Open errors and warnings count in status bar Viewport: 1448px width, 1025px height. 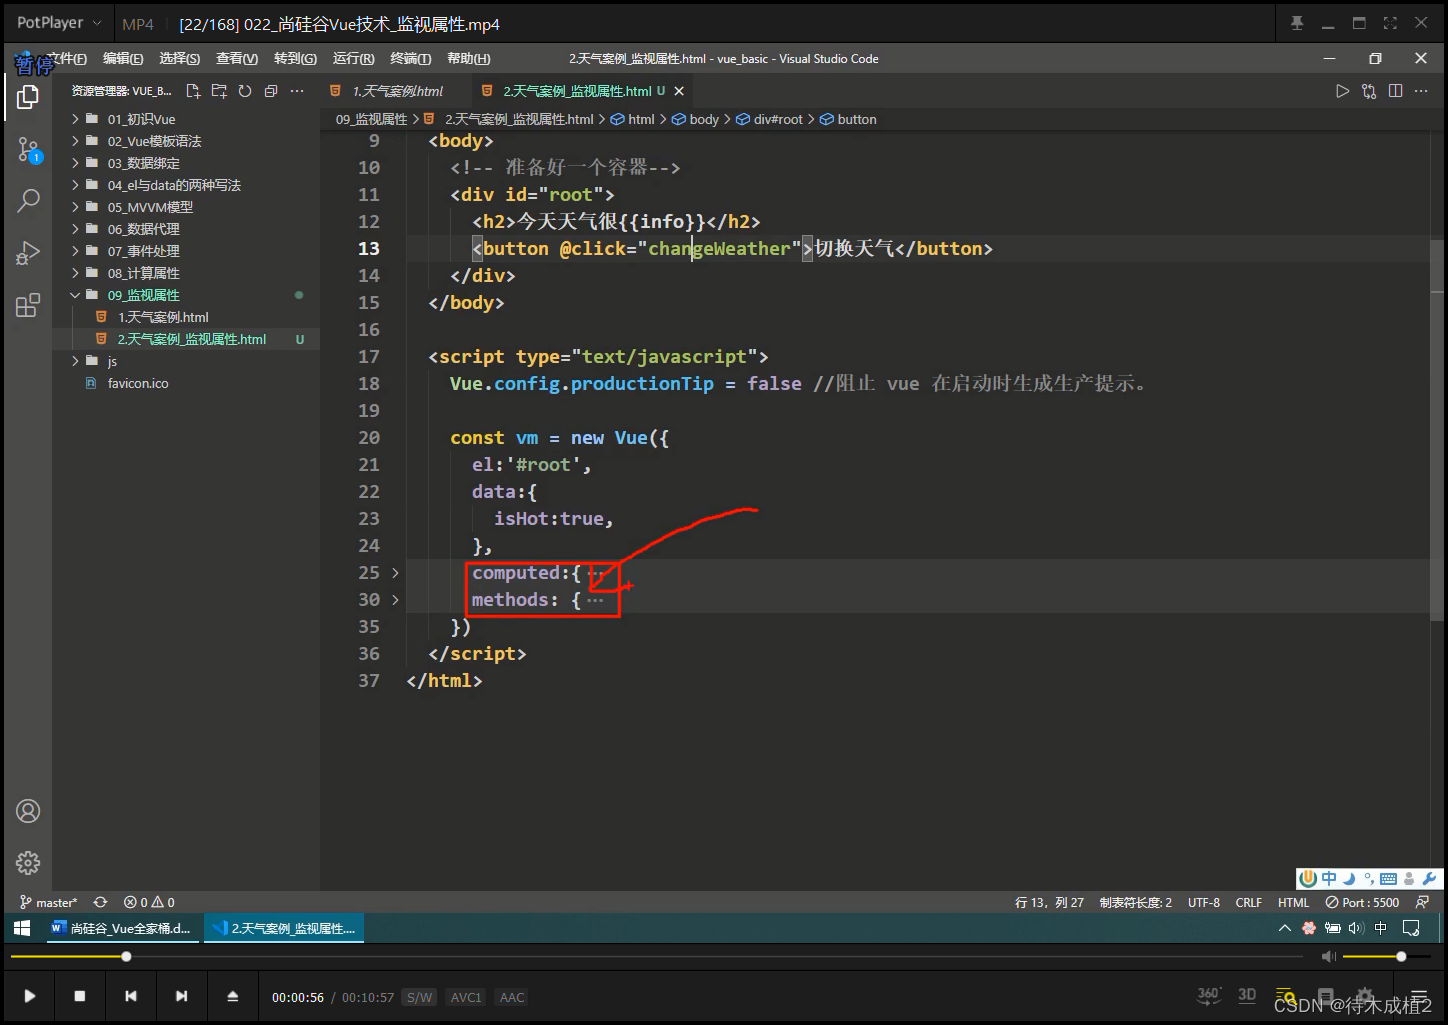coord(149,902)
